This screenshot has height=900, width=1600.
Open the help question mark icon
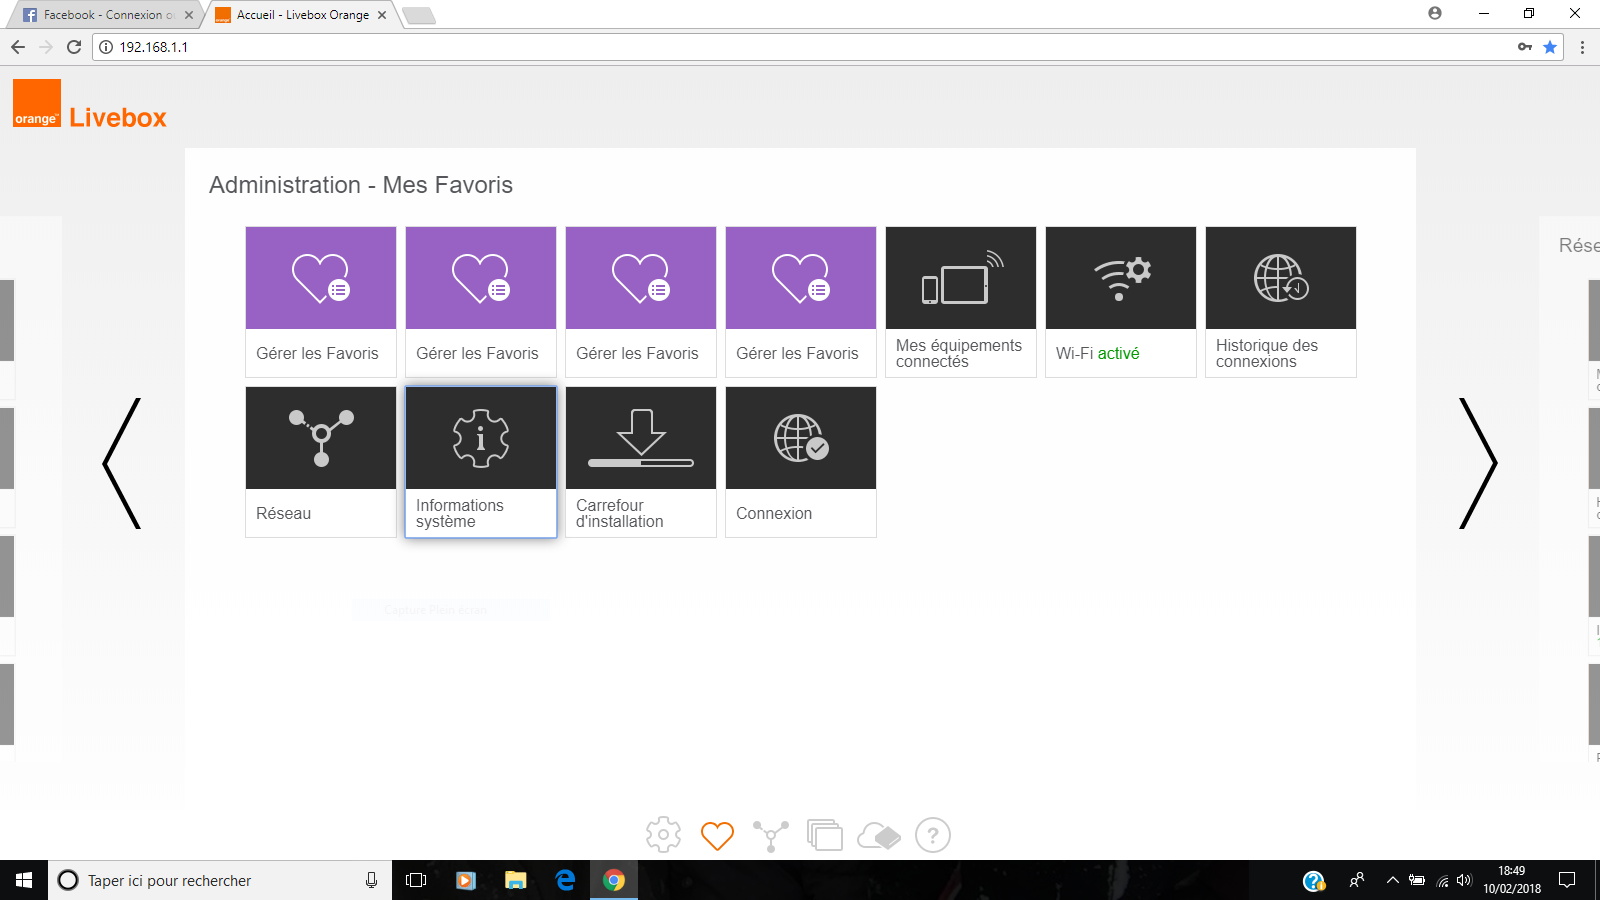[933, 835]
